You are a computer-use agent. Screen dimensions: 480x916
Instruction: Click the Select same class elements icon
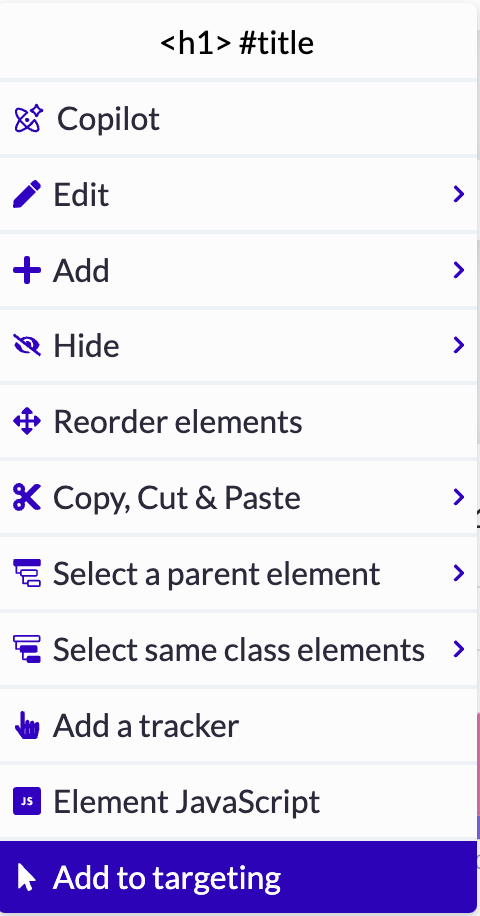click(x=27, y=649)
